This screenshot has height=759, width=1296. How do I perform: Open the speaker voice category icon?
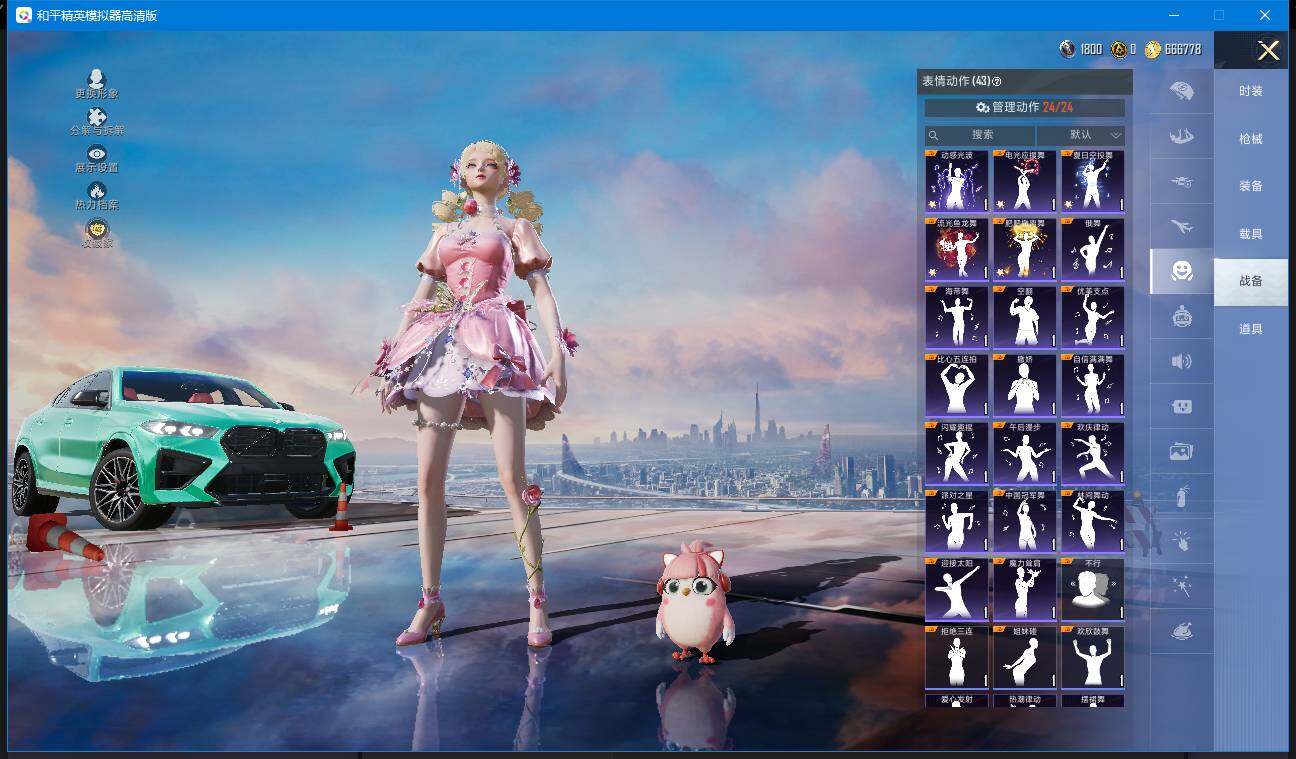click(x=1181, y=361)
